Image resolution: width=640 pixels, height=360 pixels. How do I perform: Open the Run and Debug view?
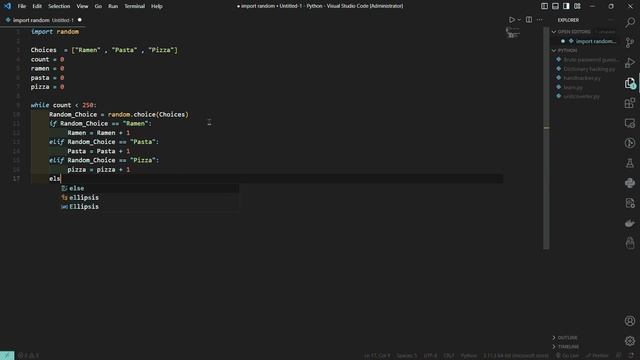(630, 62)
